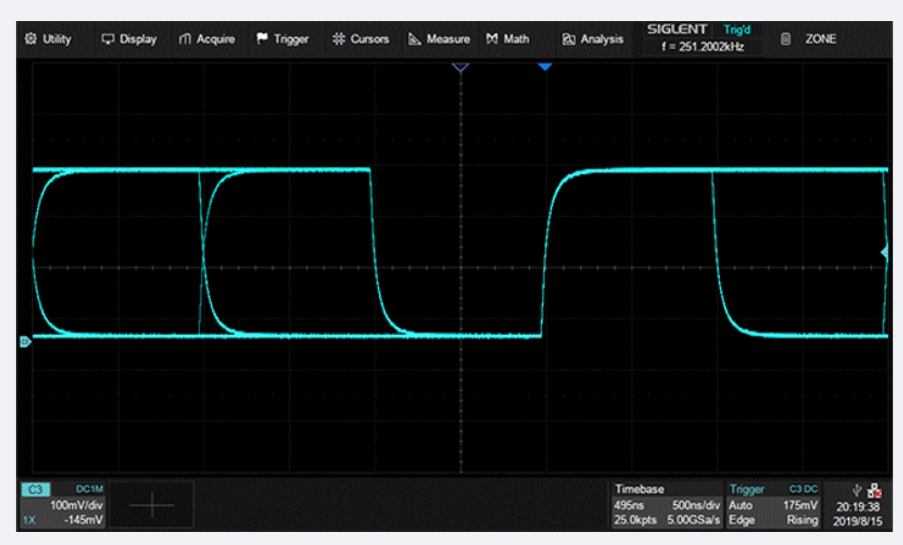The width and height of the screenshot is (903, 545).
Task: Click the SIGLENT logo
Action: point(677,29)
